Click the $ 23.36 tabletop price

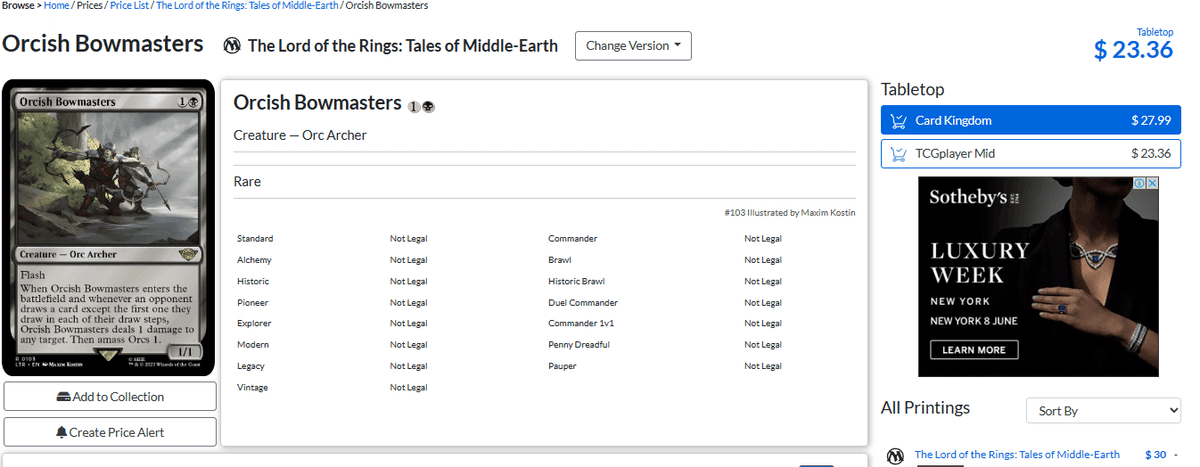(x=1133, y=50)
